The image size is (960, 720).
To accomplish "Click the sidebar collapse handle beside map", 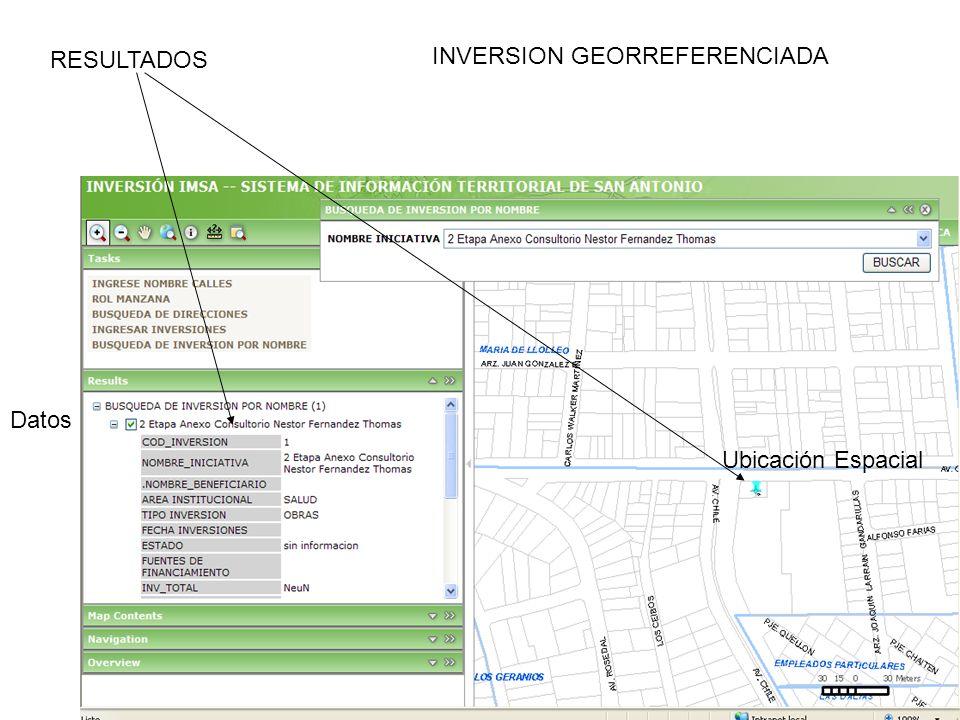I will click(x=468, y=463).
